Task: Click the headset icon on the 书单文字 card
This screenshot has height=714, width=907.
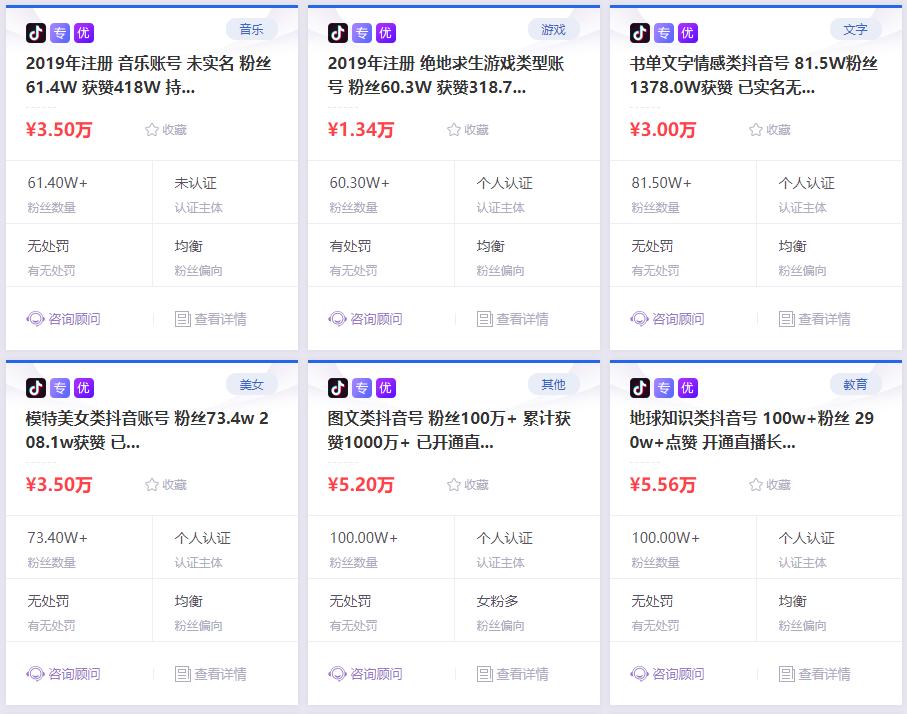Action: [637, 318]
